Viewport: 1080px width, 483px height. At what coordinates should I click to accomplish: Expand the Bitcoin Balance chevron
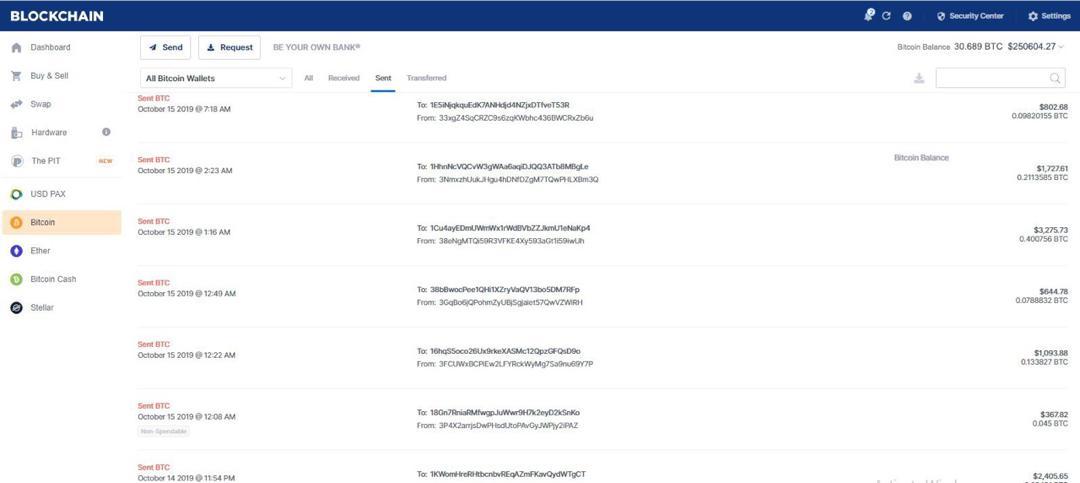coord(1061,47)
